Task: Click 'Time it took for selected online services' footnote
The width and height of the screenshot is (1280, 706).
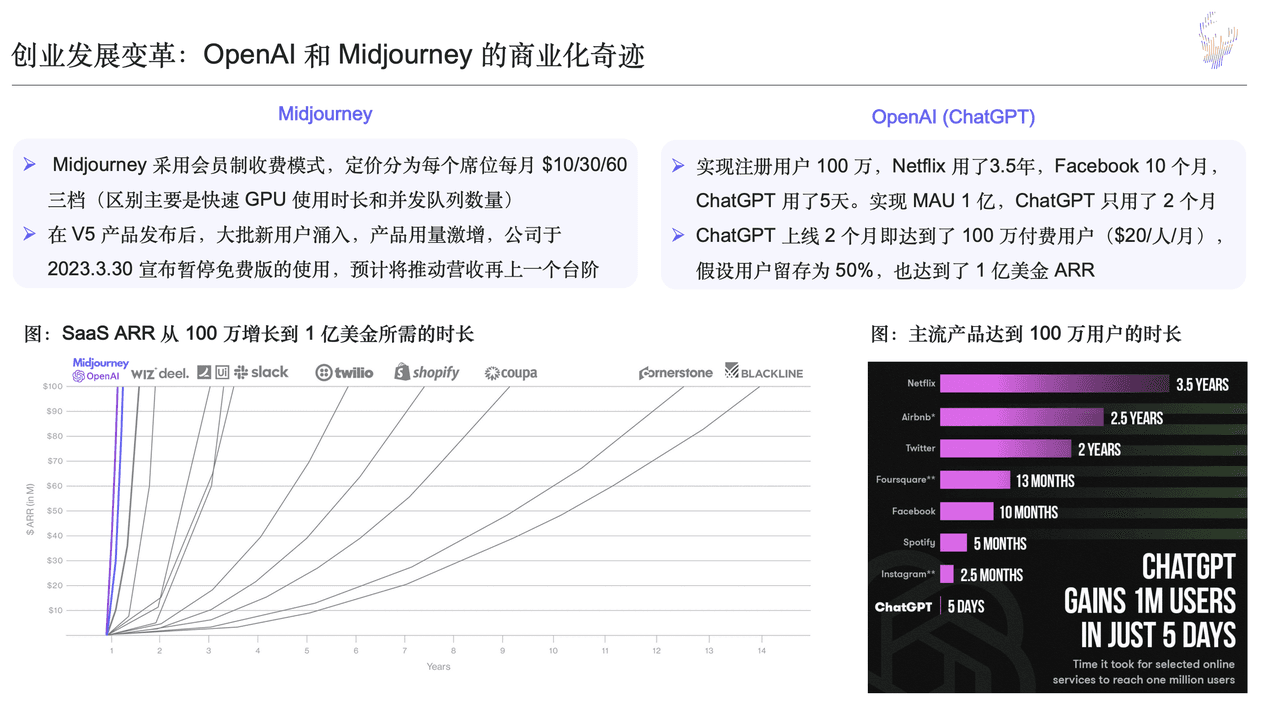Action: tap(1144, 672)
